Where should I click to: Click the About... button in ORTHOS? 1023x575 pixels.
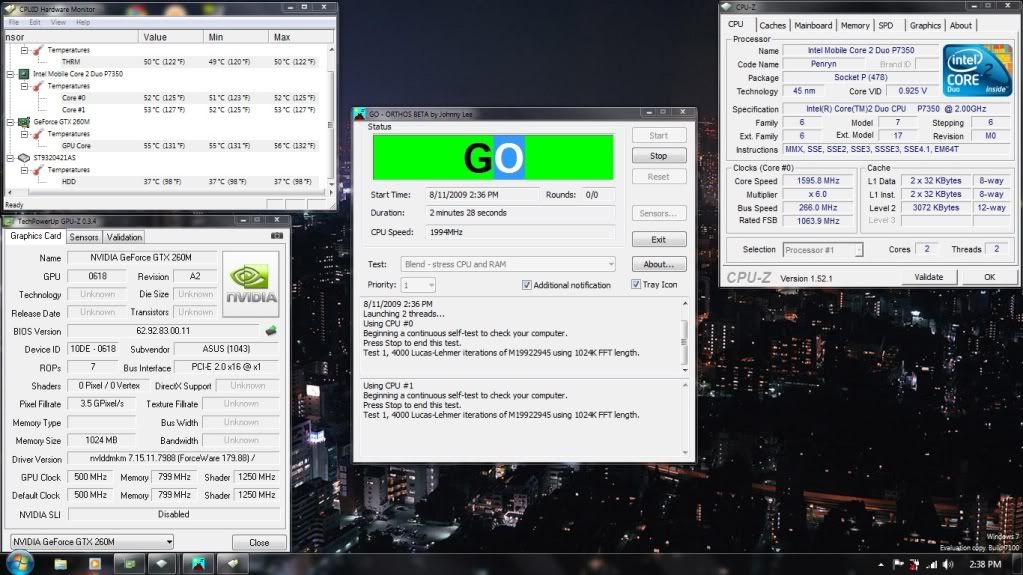659,264
